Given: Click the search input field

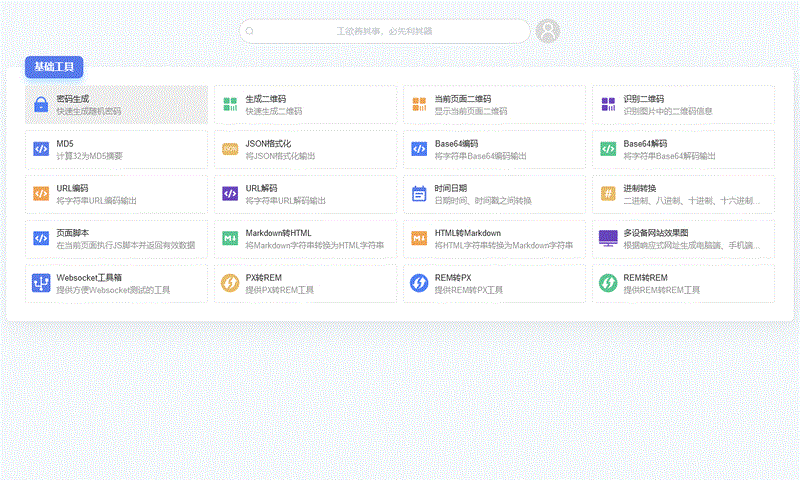Looking at the screenshot, I should coord(385,31).
